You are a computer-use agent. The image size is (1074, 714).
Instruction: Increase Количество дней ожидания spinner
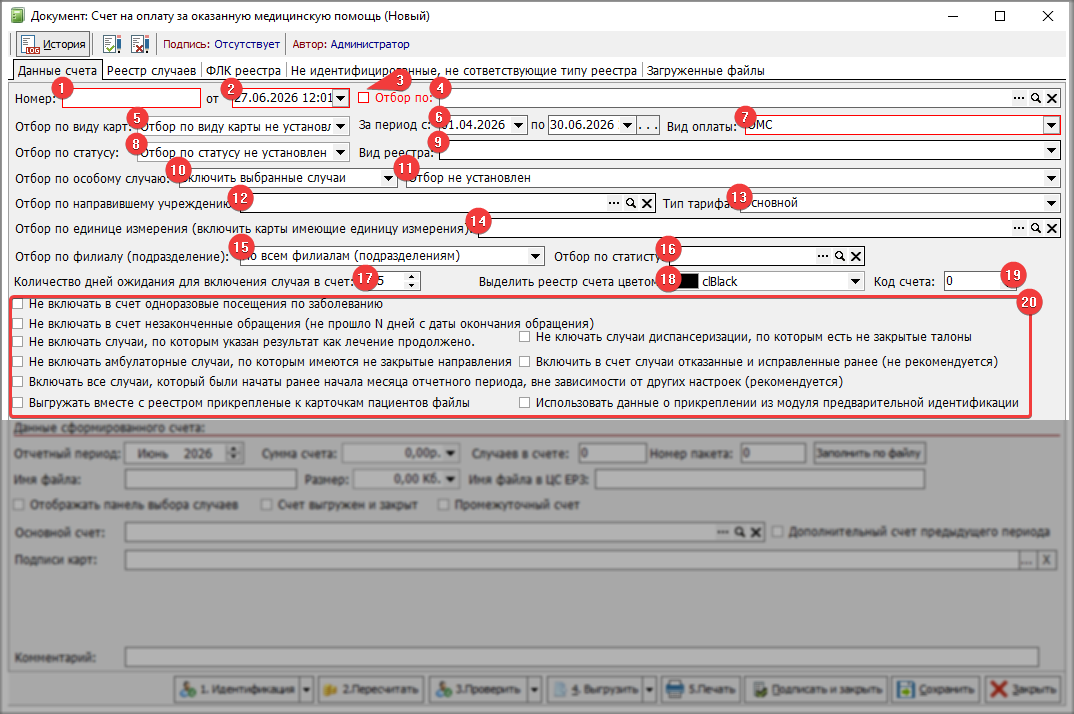[x=411, y=277]
